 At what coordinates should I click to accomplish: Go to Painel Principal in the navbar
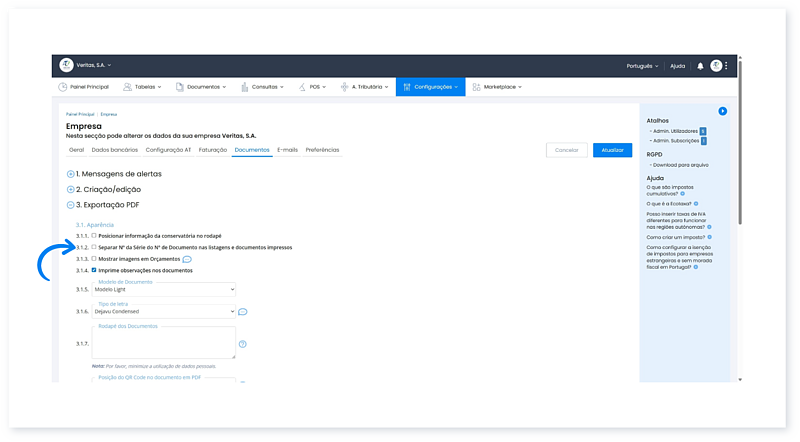tap(84, 87)
